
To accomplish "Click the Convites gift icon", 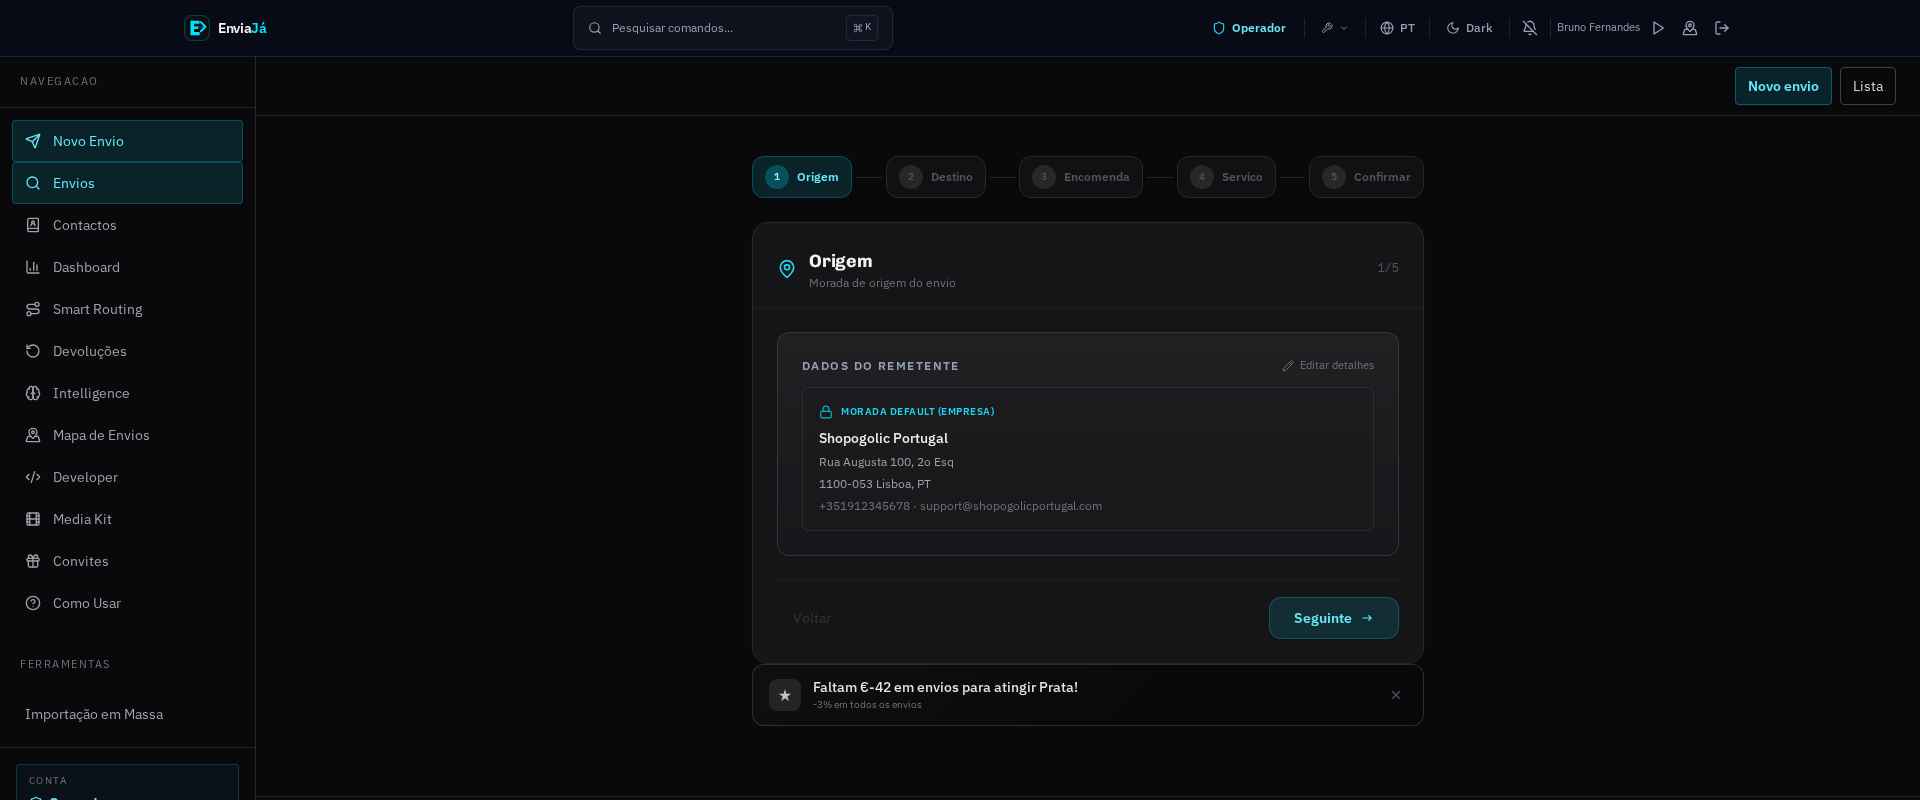I will (x=33, y=561).
